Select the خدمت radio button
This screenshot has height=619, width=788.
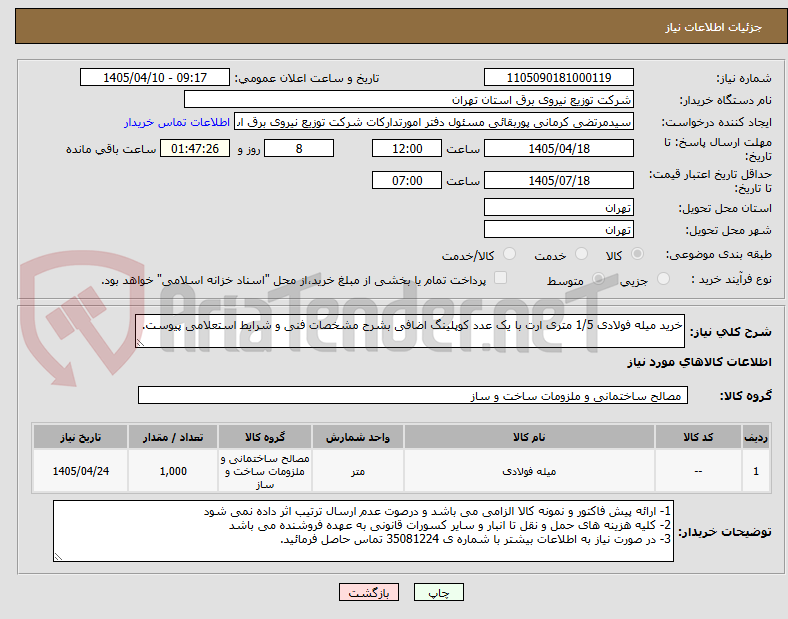pyautogui.click(x=581, y=254)
